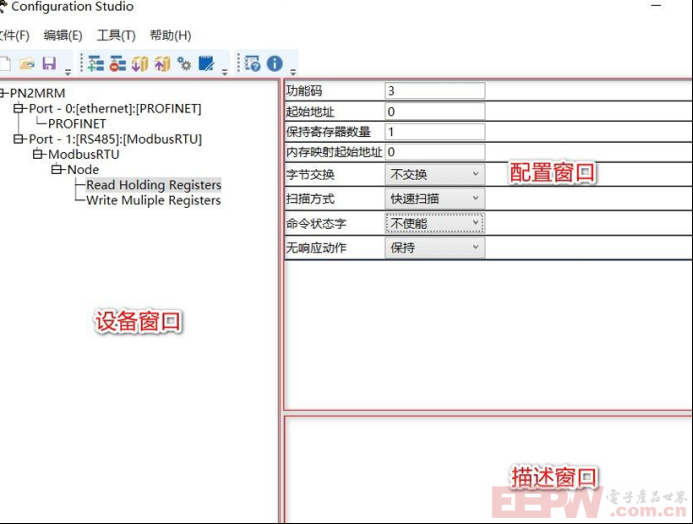The image size is (693, 524).
Task: Click the help document icon with question mark
Action: (x=253, y=64)
